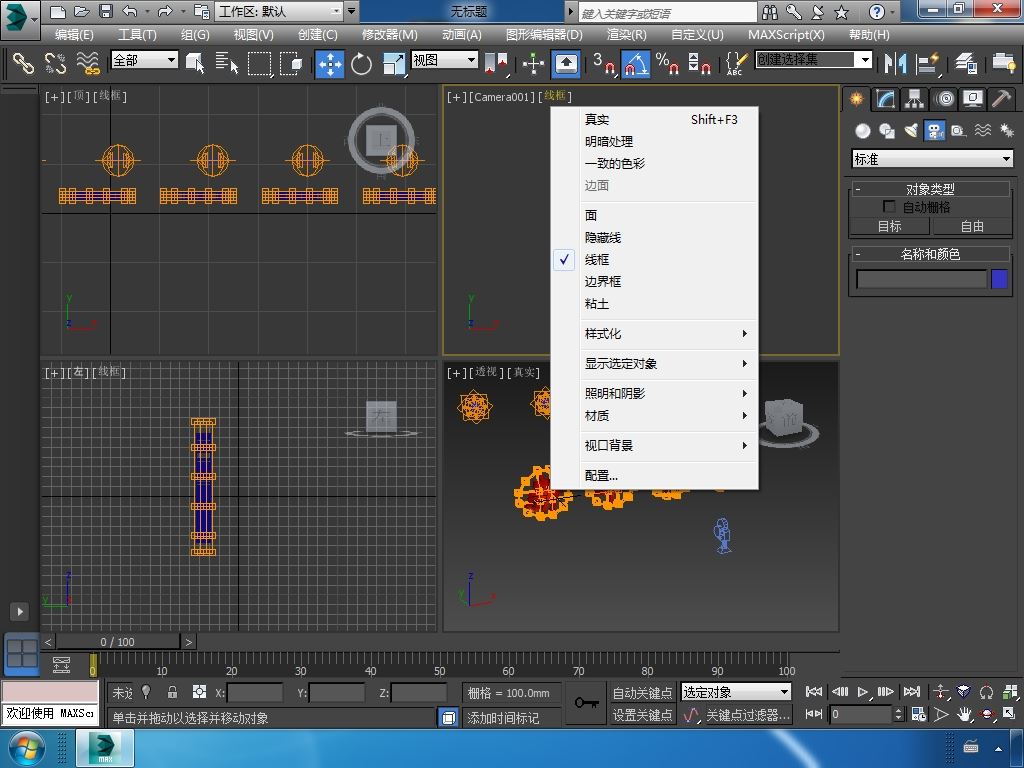Image resolution: width=1024 pixels, height=768 pixels.
Task: Click the Mirror tool icon
Action: pyautogui.click(x=896, y=64)
